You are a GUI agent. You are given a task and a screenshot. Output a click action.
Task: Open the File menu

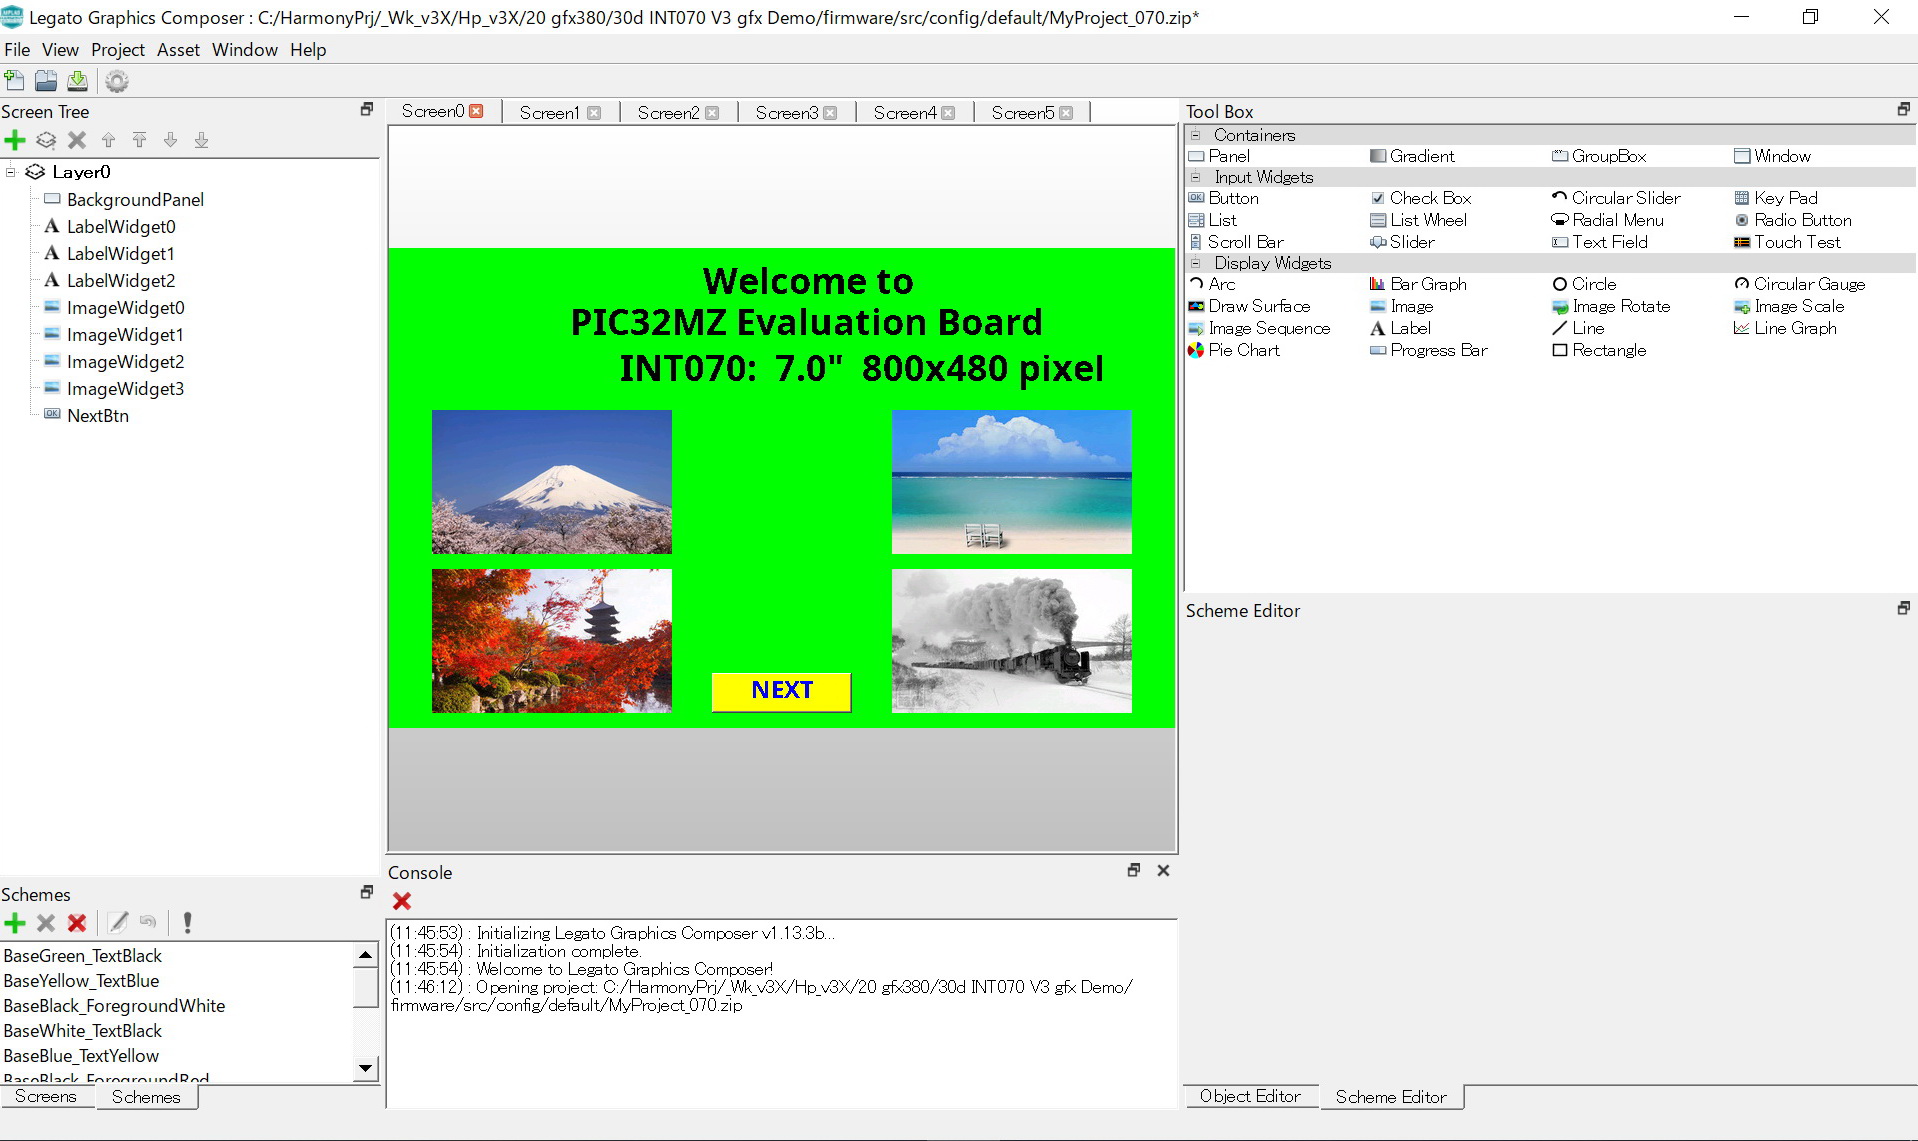point(17,49)
